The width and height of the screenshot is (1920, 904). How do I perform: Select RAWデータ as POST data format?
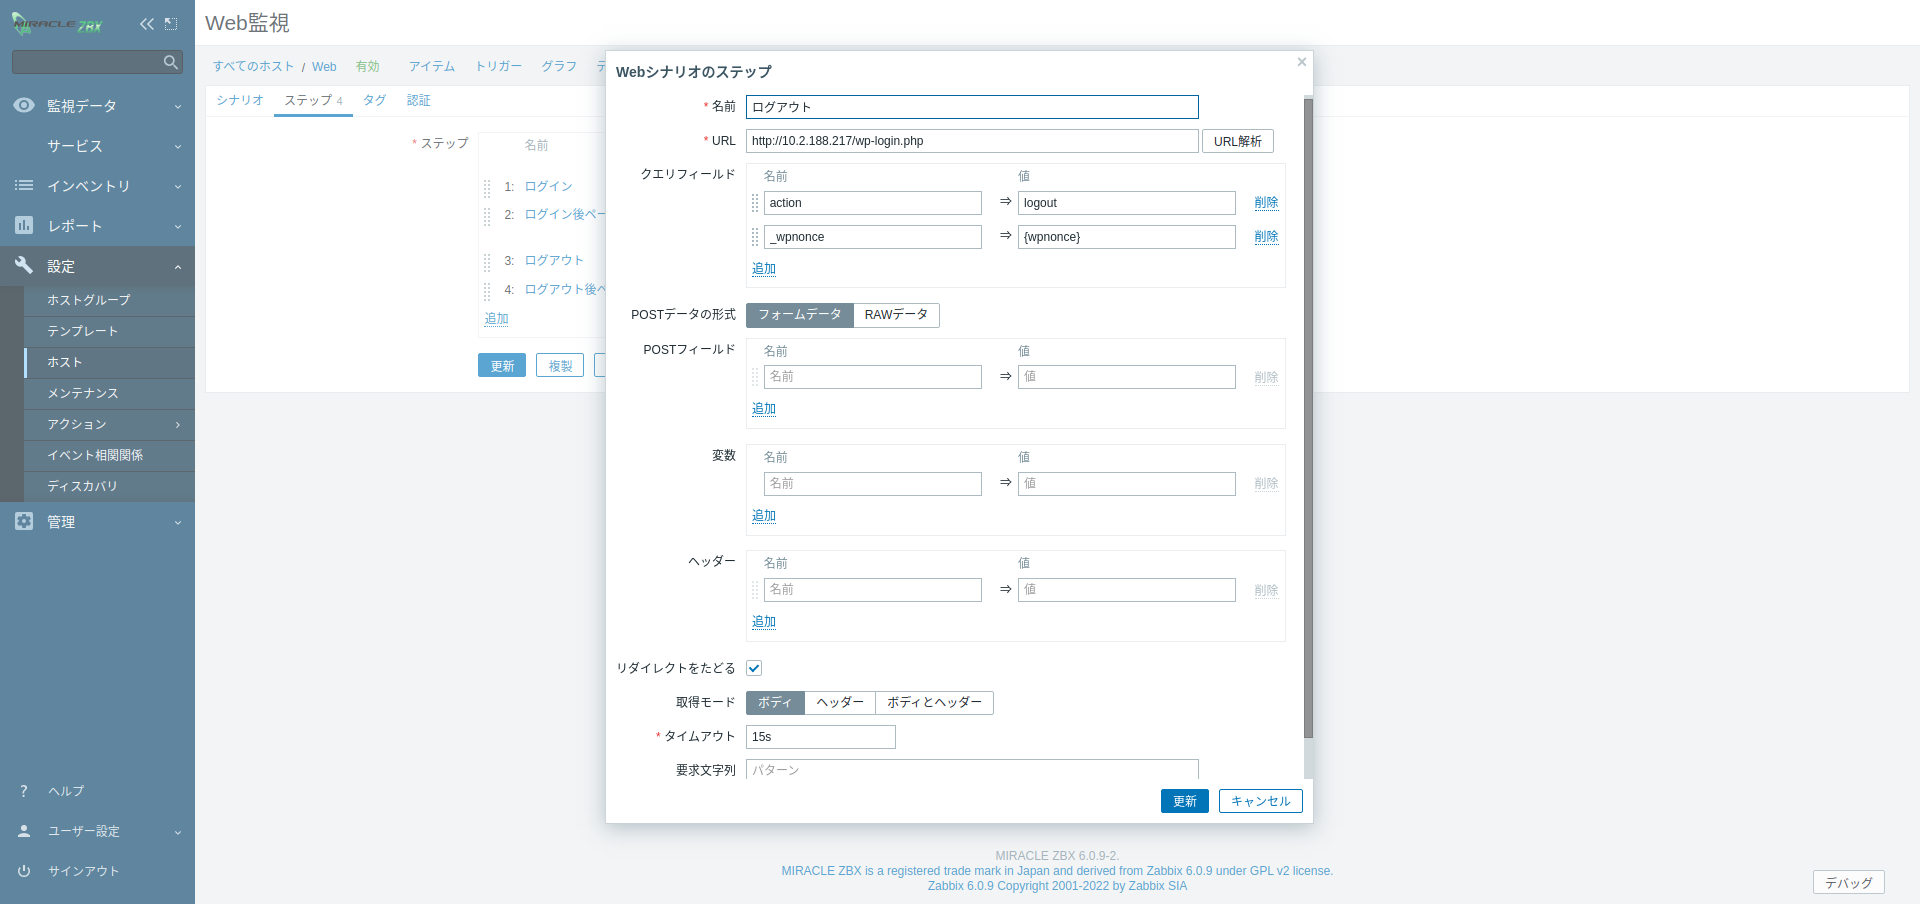click(x=896, y=315)
